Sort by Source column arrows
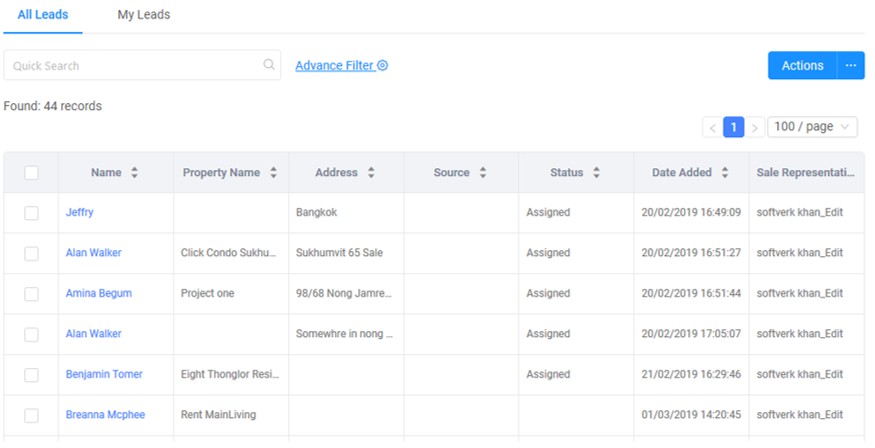 click(483, 173)
